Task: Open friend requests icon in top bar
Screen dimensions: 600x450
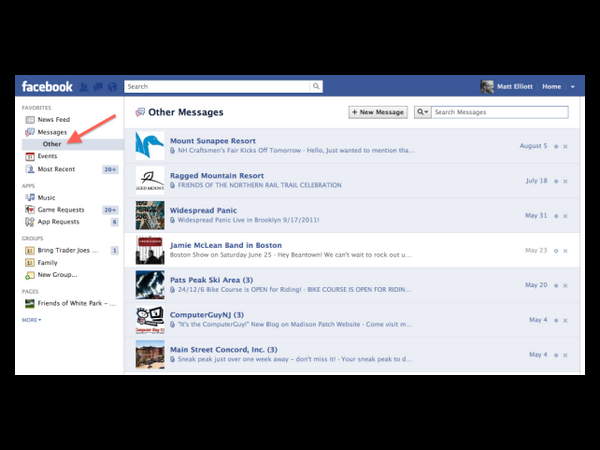Action: click(84, 87)
